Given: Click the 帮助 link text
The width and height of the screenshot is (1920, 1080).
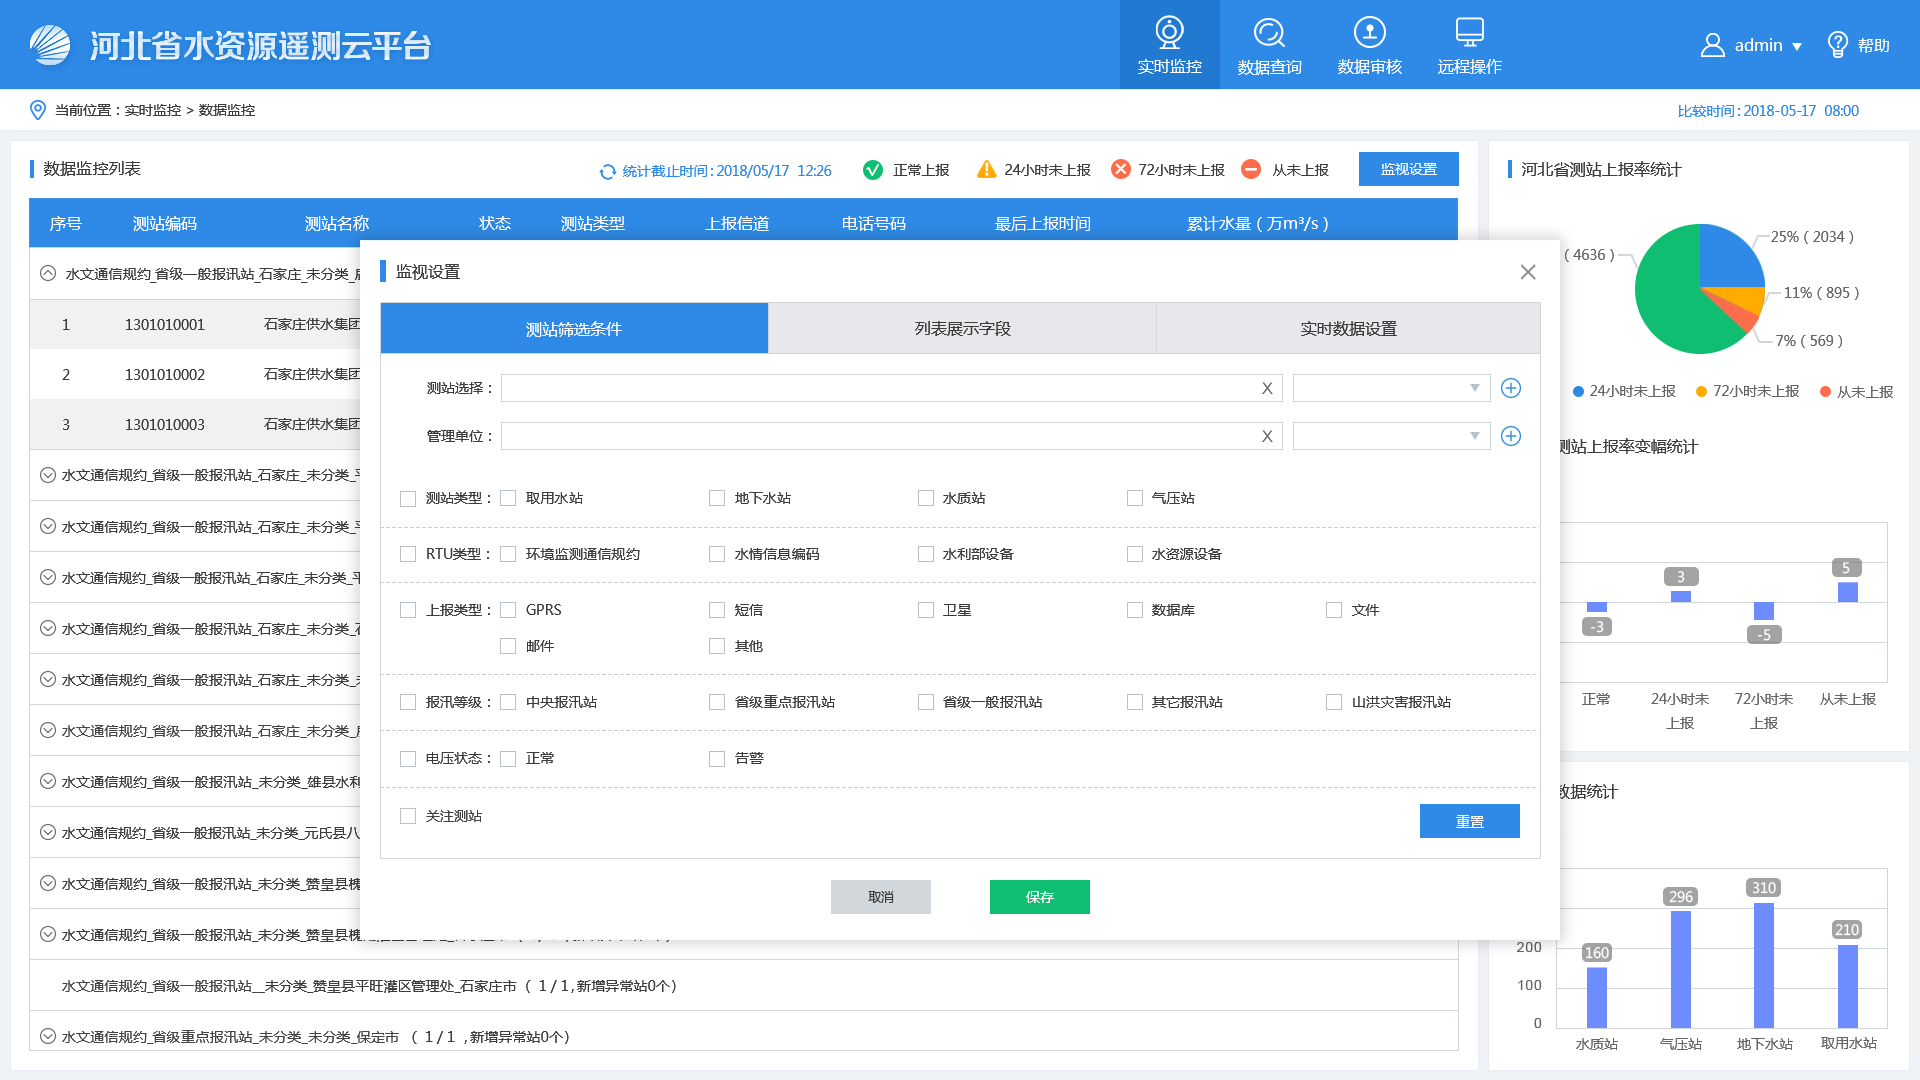Looking at the screenshot, I should [1874, 46].
